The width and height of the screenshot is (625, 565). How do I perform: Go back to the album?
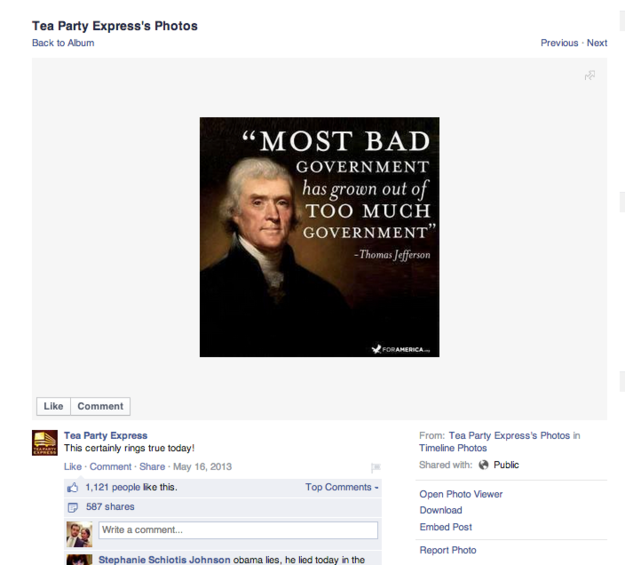point(63,43)
